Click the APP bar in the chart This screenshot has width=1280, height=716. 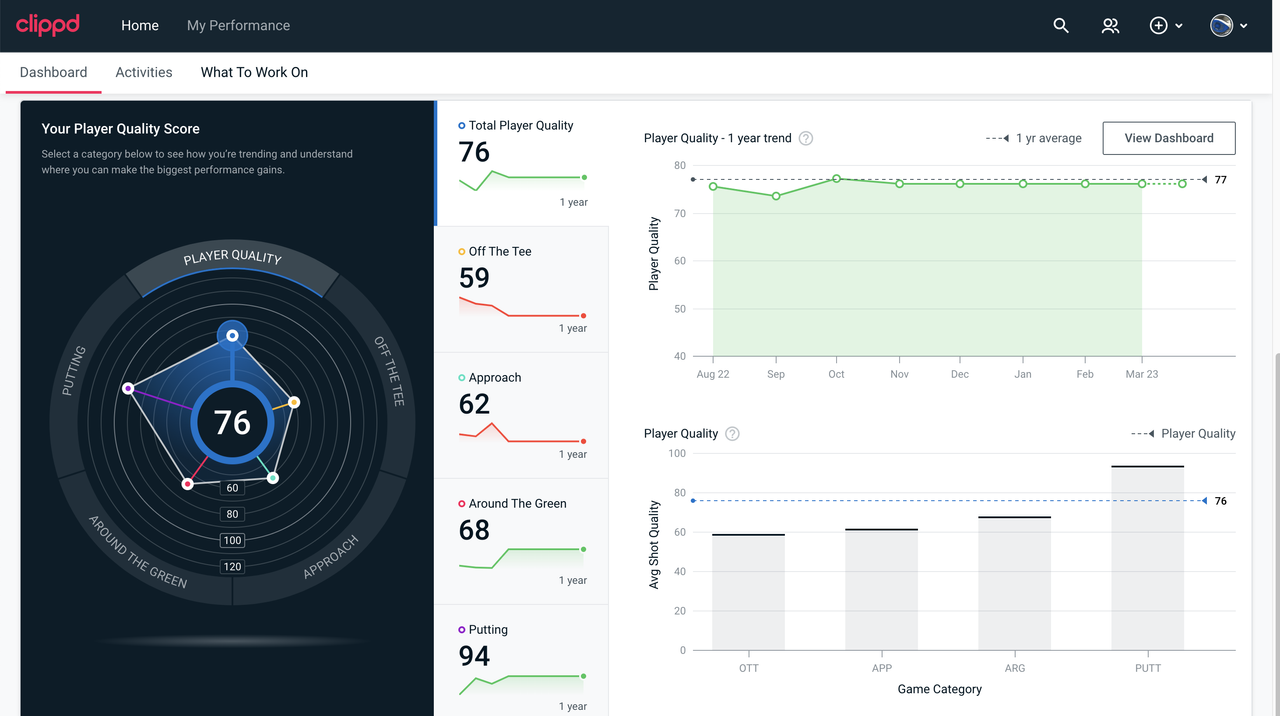pos(882,590)
